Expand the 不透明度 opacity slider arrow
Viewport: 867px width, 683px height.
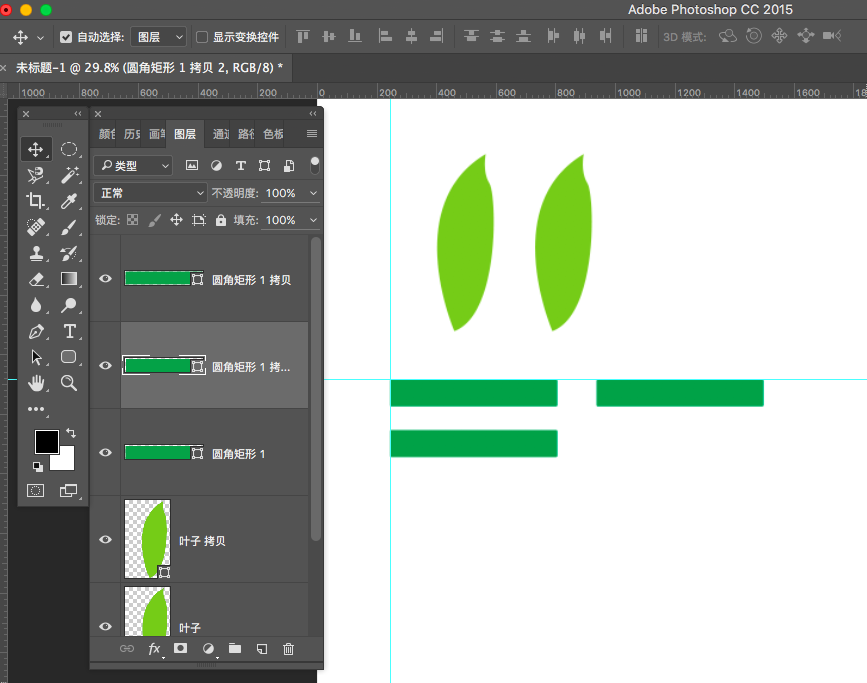coord(313,193)
